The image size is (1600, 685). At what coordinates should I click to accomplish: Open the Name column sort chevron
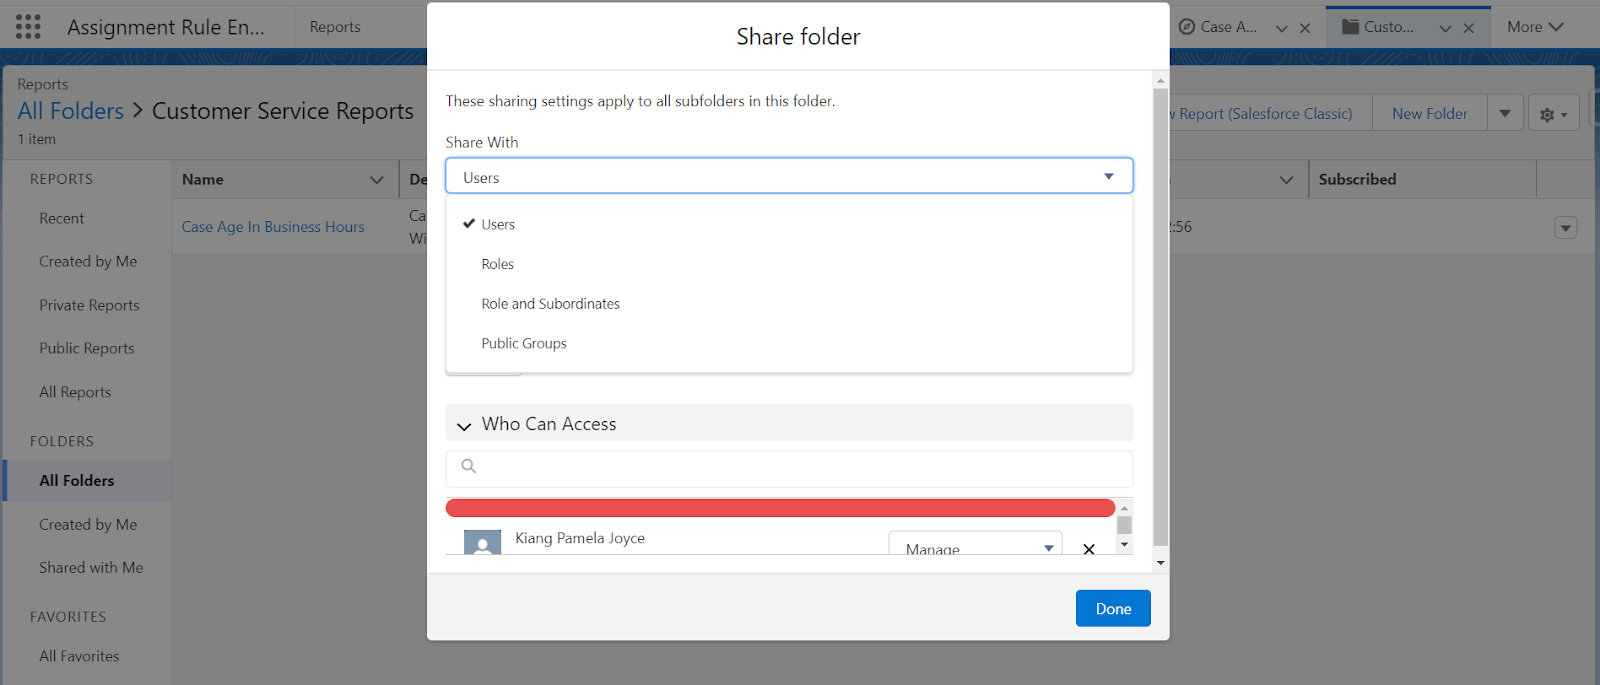tap(377, 180)
